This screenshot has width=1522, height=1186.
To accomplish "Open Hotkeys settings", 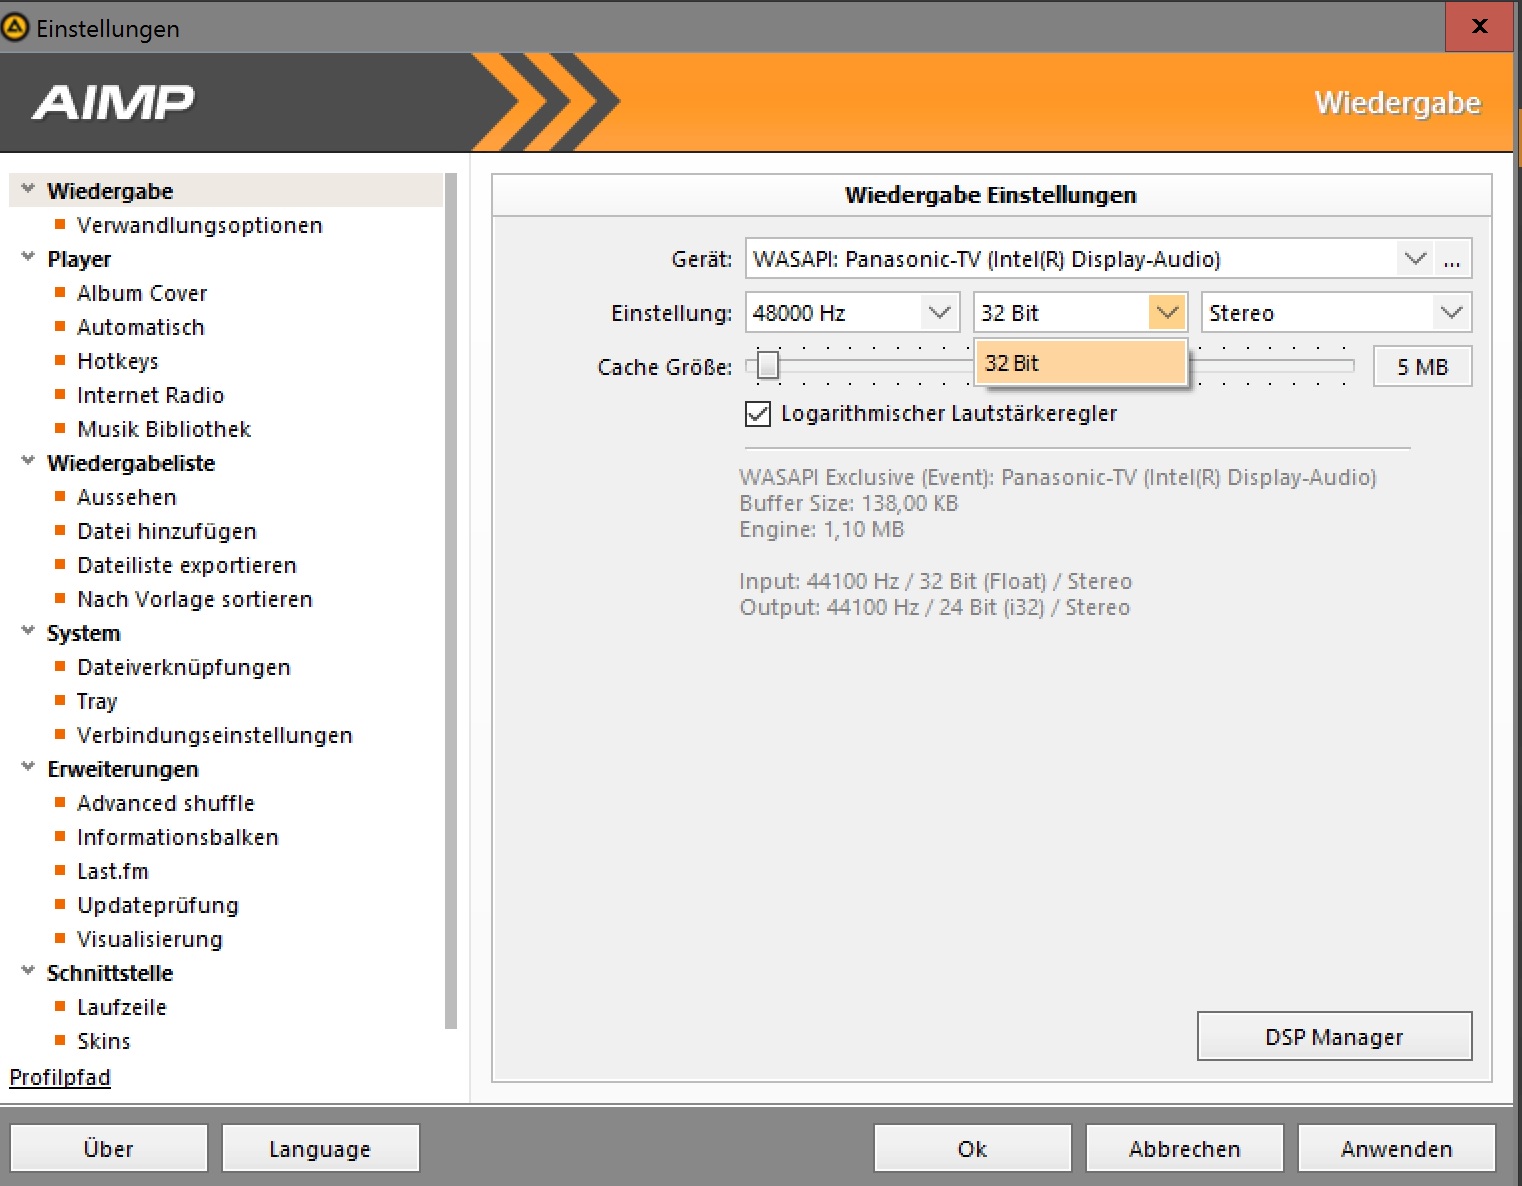I will tap(118, 361).
